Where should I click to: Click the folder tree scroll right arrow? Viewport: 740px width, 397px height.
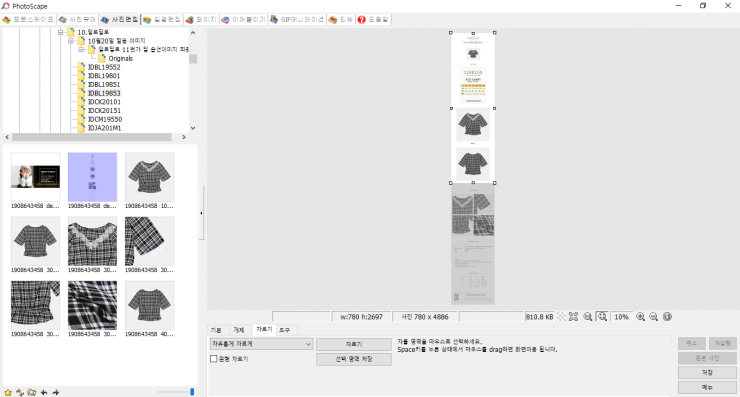(184, 137)
